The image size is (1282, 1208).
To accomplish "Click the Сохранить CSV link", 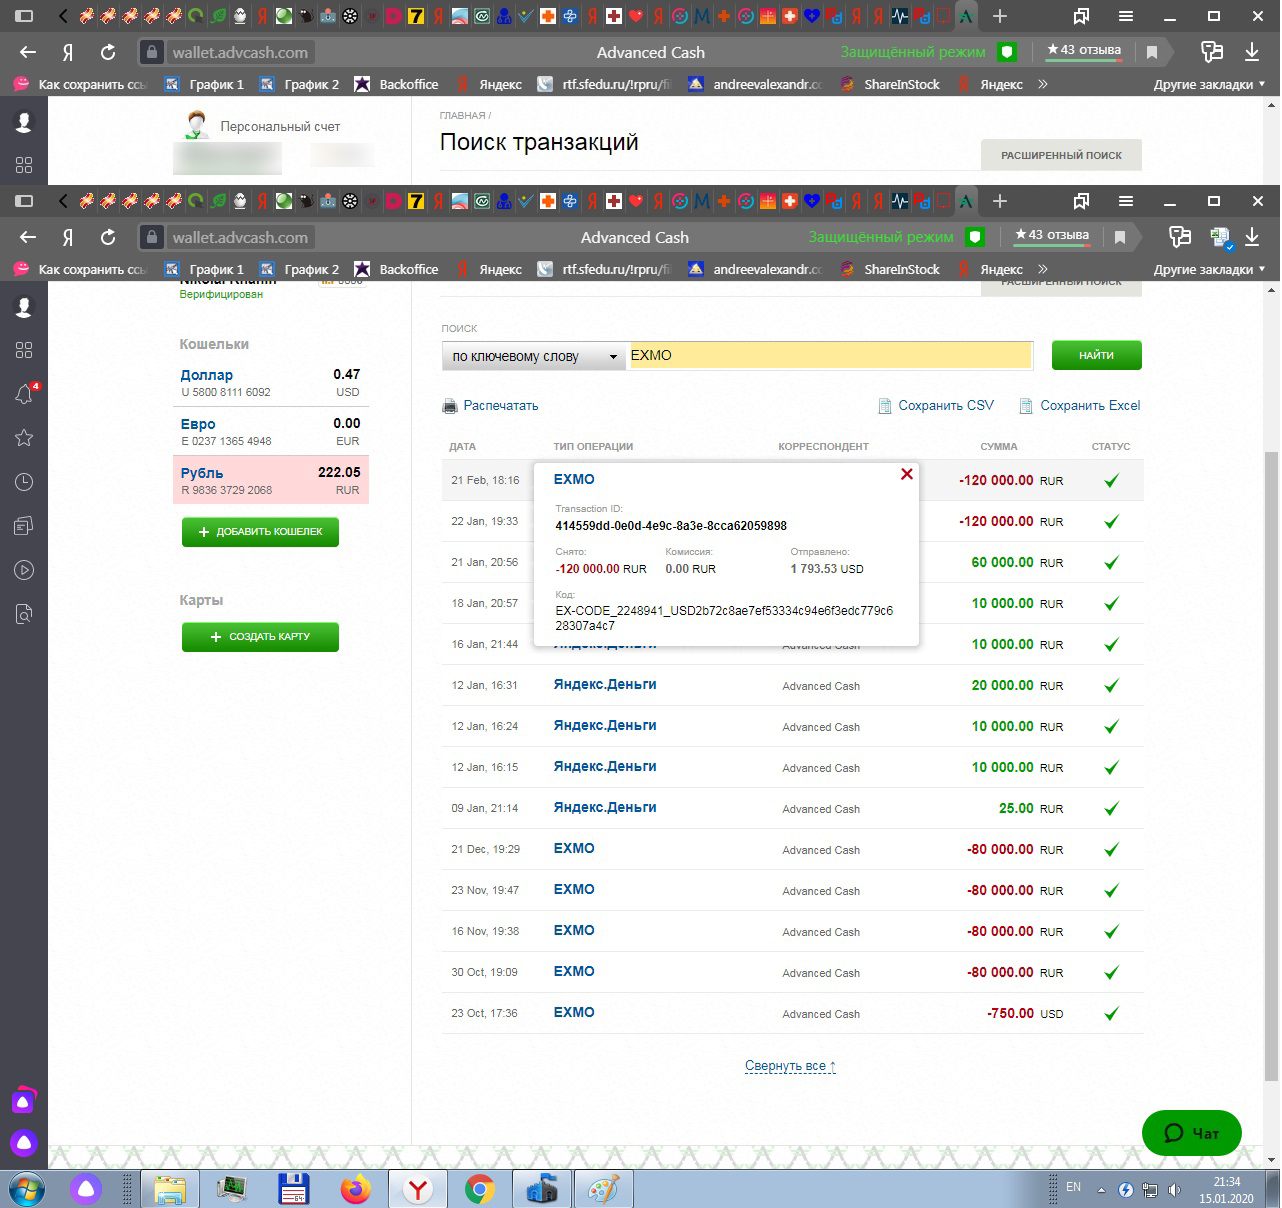I will click(x=936, y=406).
